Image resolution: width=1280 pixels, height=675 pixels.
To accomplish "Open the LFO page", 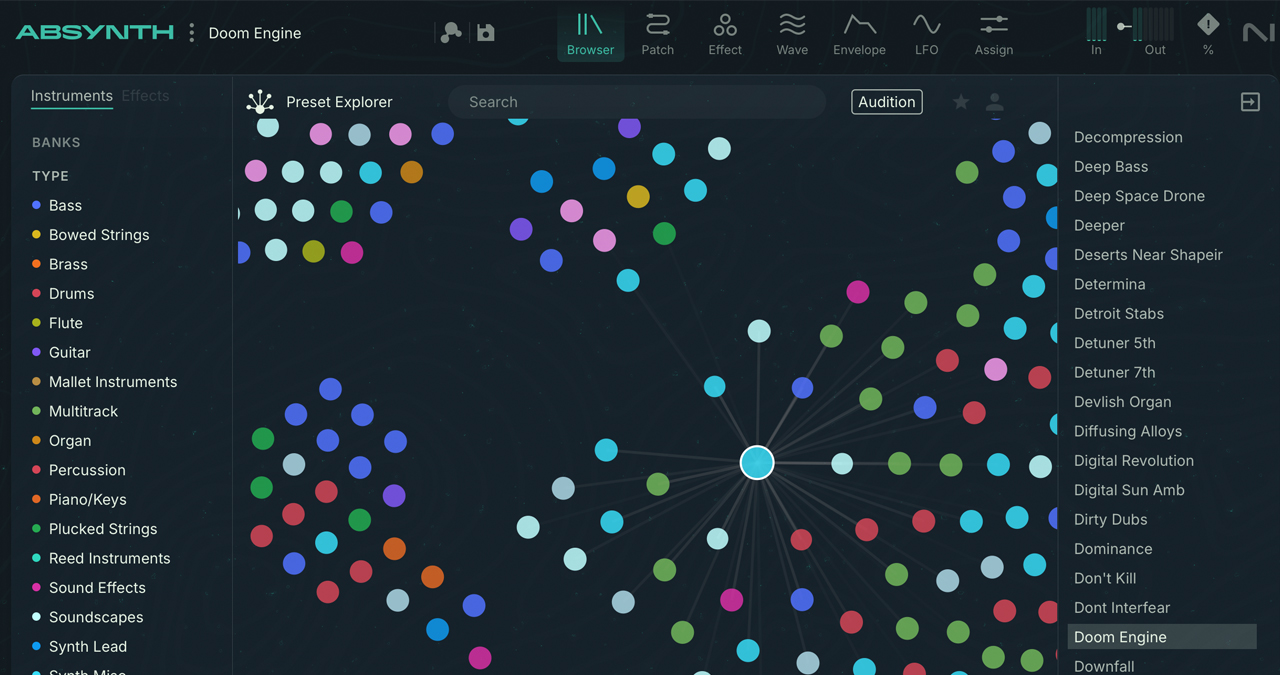I will coord(926,33).
